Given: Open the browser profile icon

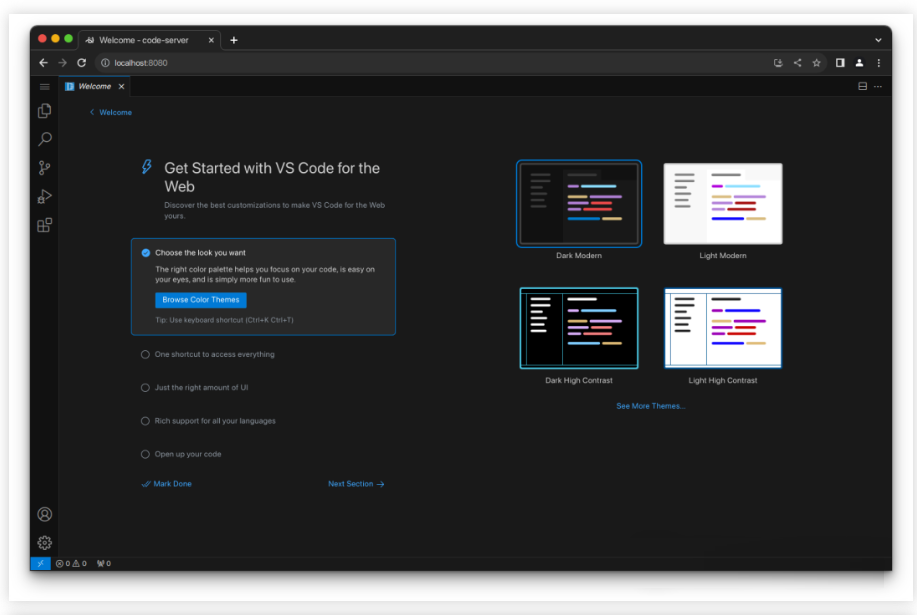Looking at the screenshot, I should point(859,63).
